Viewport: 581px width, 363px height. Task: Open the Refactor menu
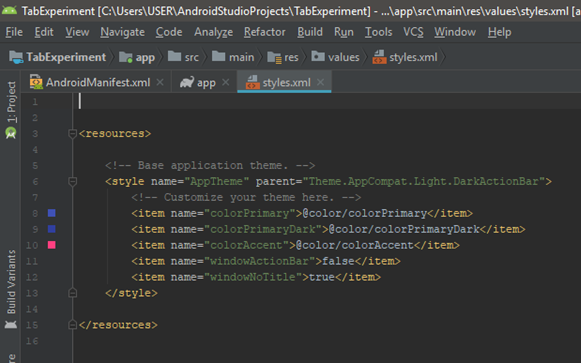coord(265,32)
